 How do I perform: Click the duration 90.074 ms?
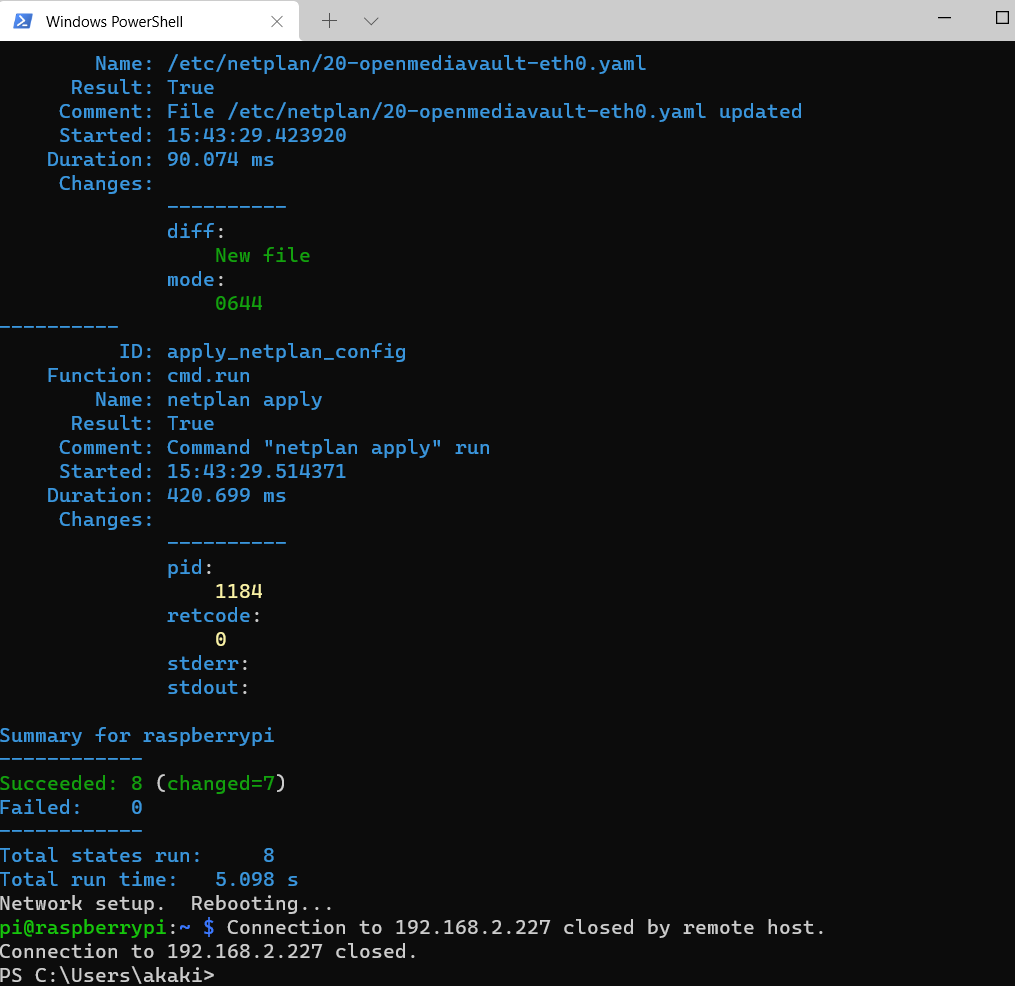click(x=220, y=159)
